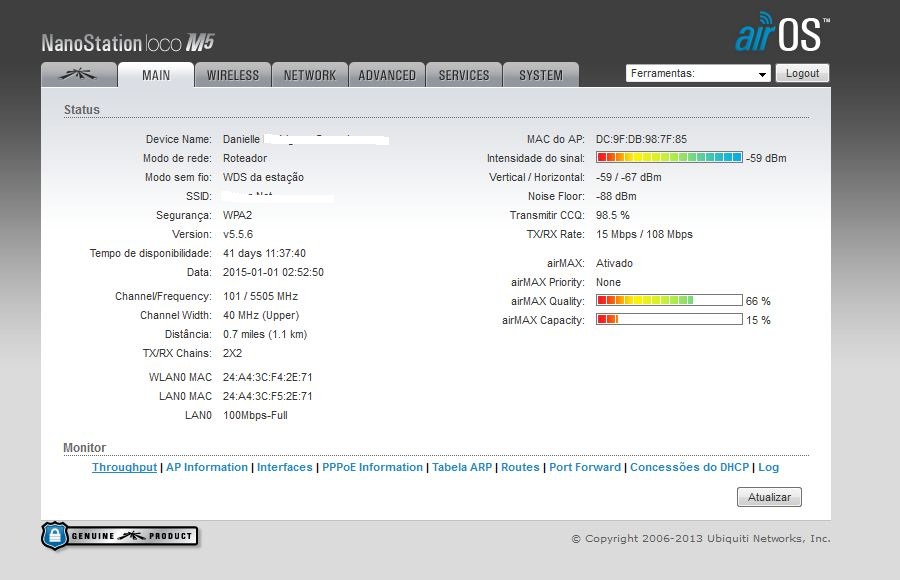Click the rate value 15 Mbps / 108 Mbps
This screenshot has width=900, height=580.
[644, 234]
